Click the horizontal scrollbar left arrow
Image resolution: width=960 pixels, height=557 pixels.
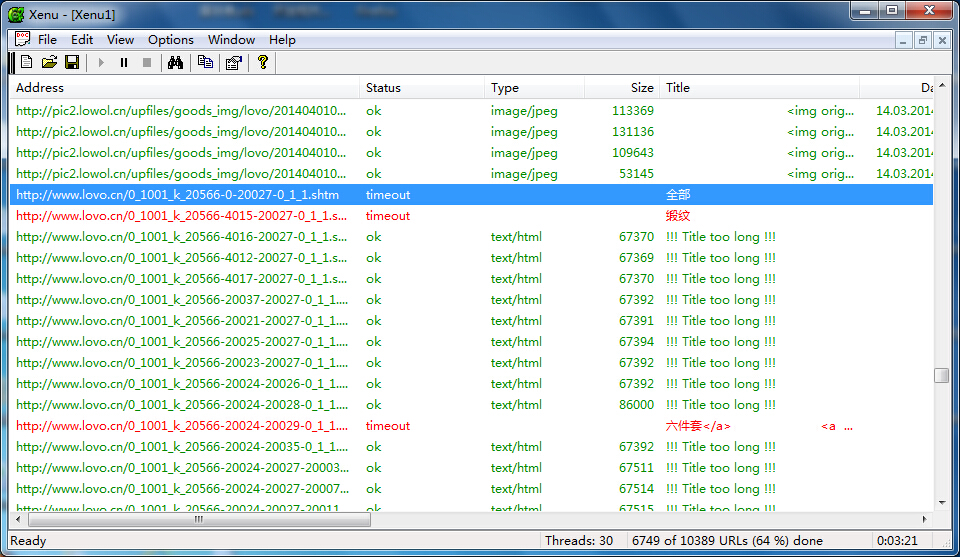point(18,519)
